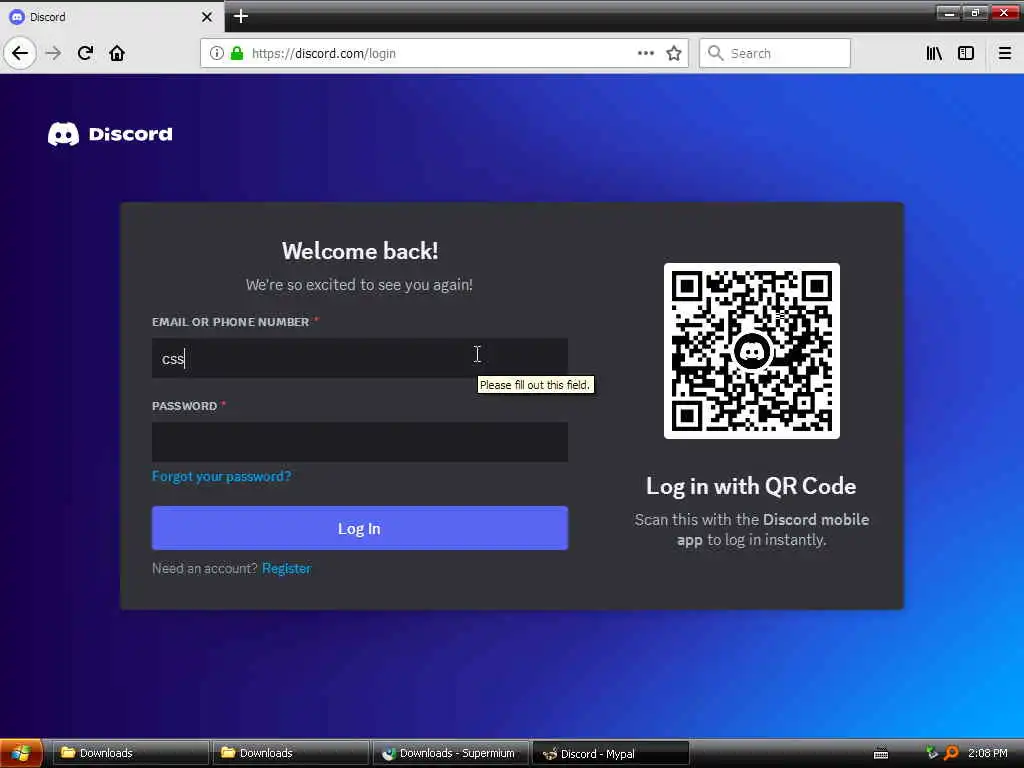
Task: Switch to Downloads - Supermium taskbar item
Action: point(450,753)
